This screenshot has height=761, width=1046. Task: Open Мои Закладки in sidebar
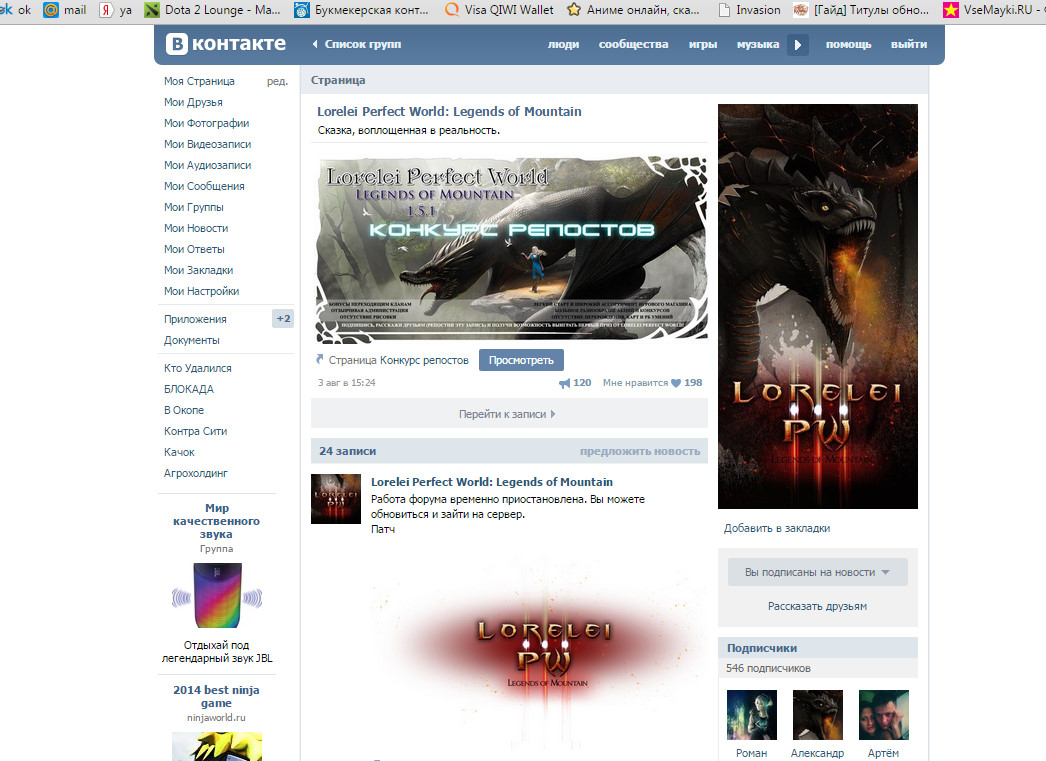199,270
